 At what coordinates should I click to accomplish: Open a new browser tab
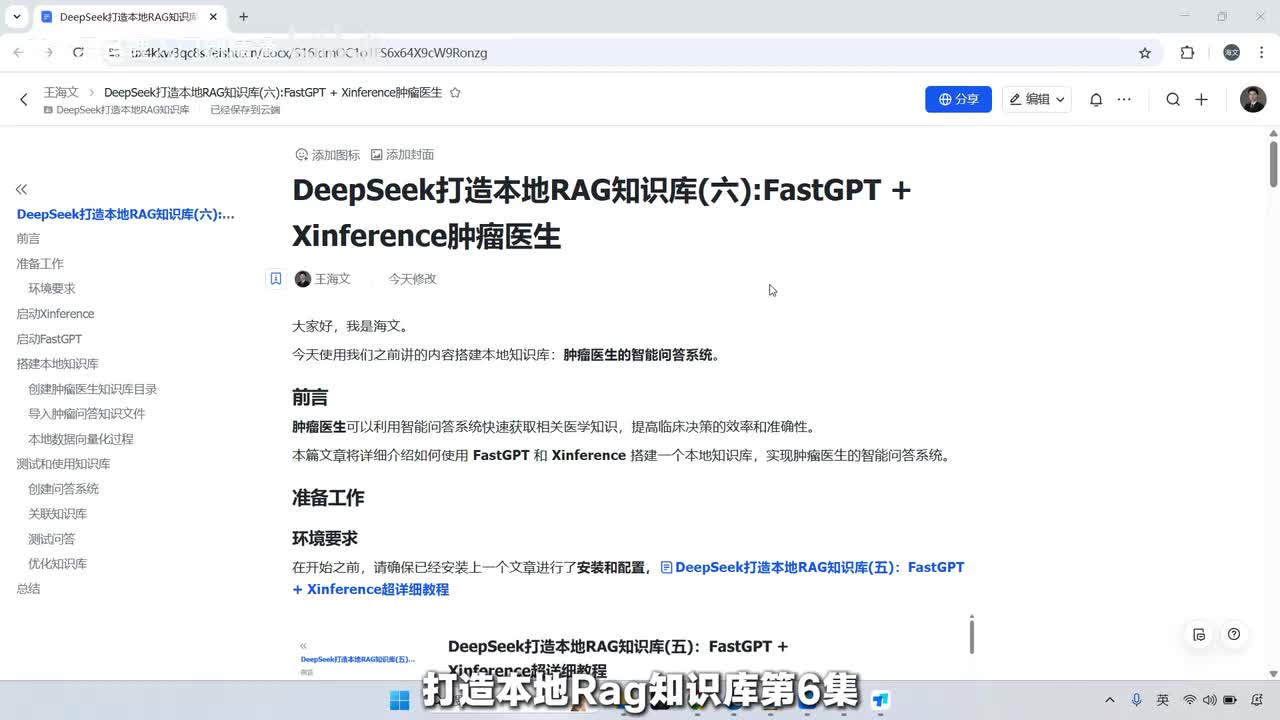pyautogui.click(x=243, y=17)
